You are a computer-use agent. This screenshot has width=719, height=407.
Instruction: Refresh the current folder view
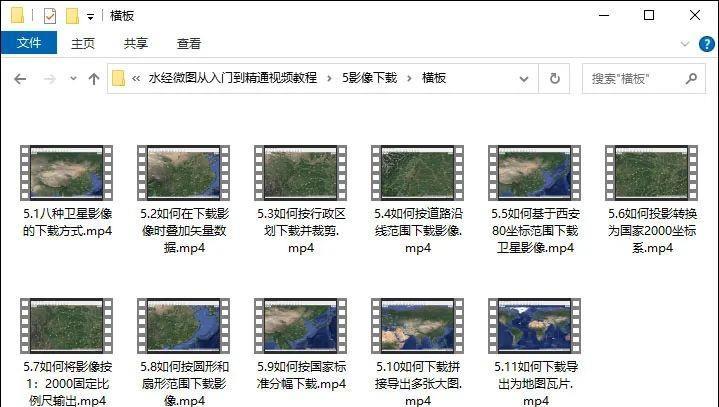pos(554,79)
